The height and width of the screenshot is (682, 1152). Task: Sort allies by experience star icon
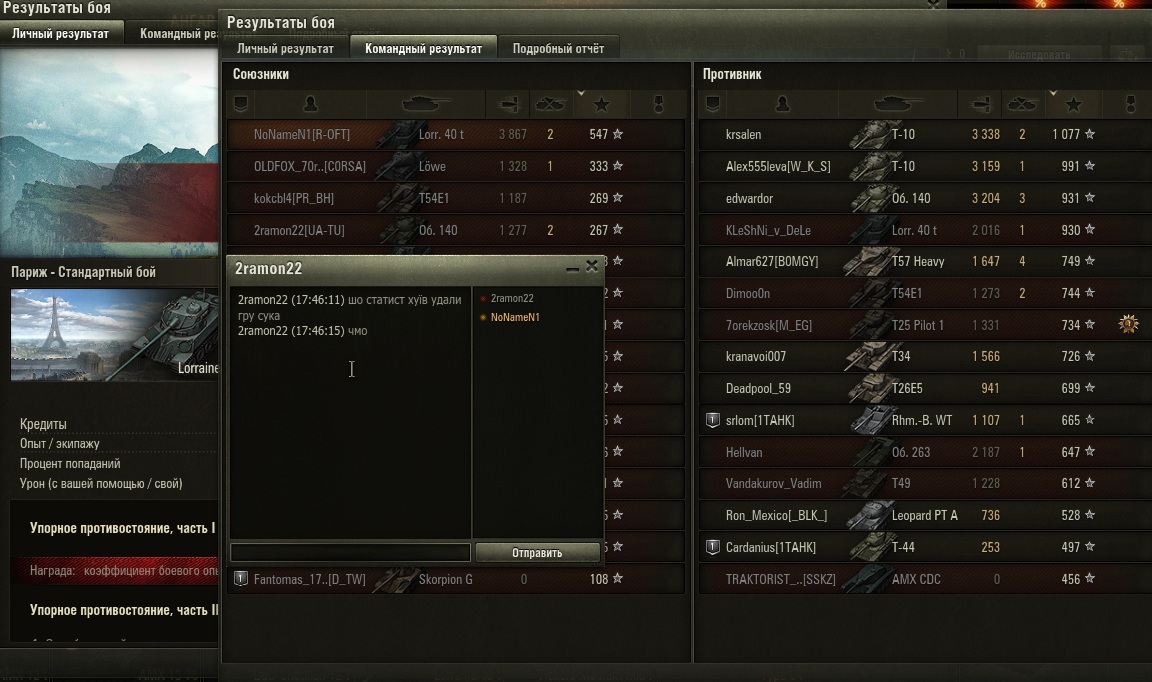pyautogui.click(x=601, y=104)
